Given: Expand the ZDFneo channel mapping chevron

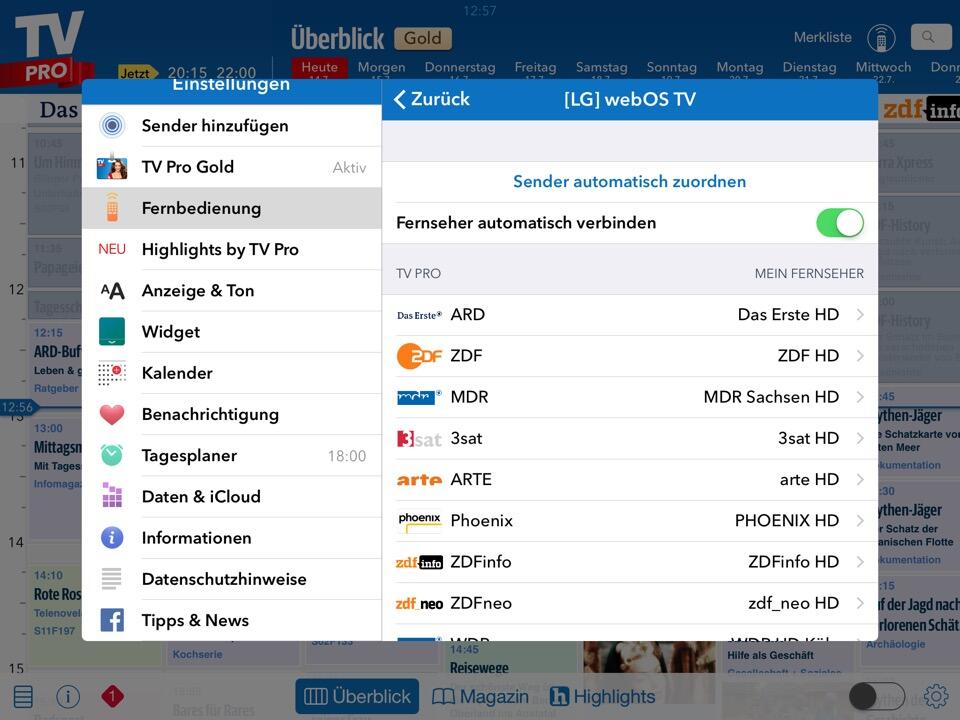Looking at the screenshot, I should 860,603.
